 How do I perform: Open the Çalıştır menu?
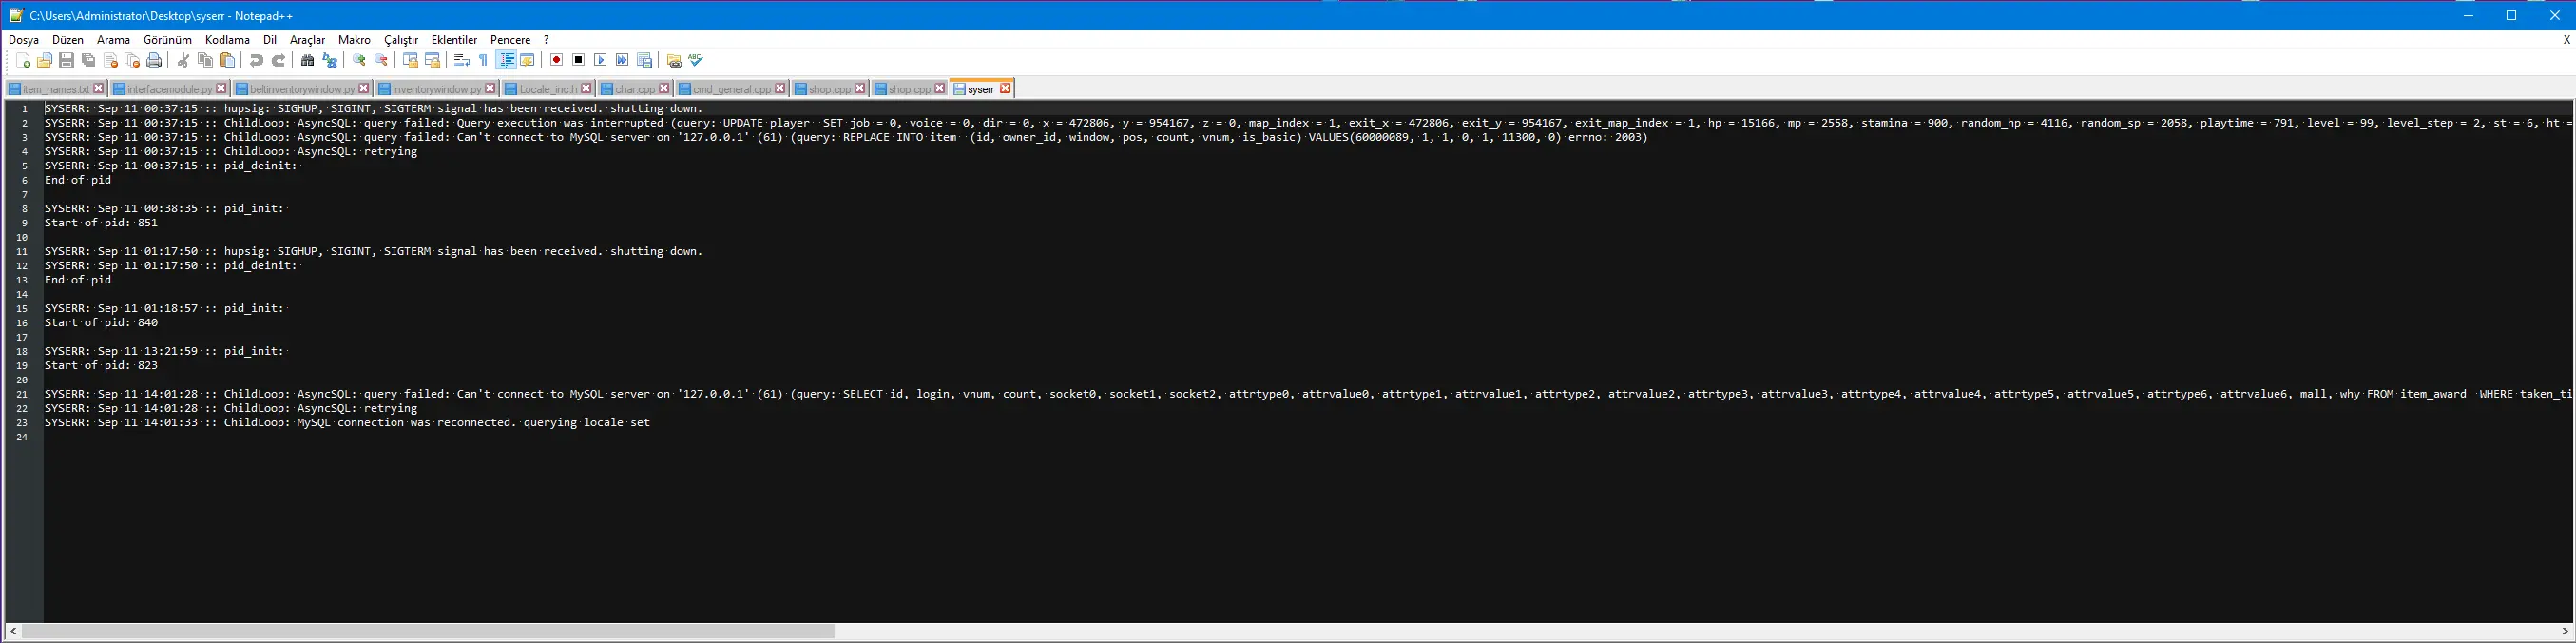[x=401, y=40]
